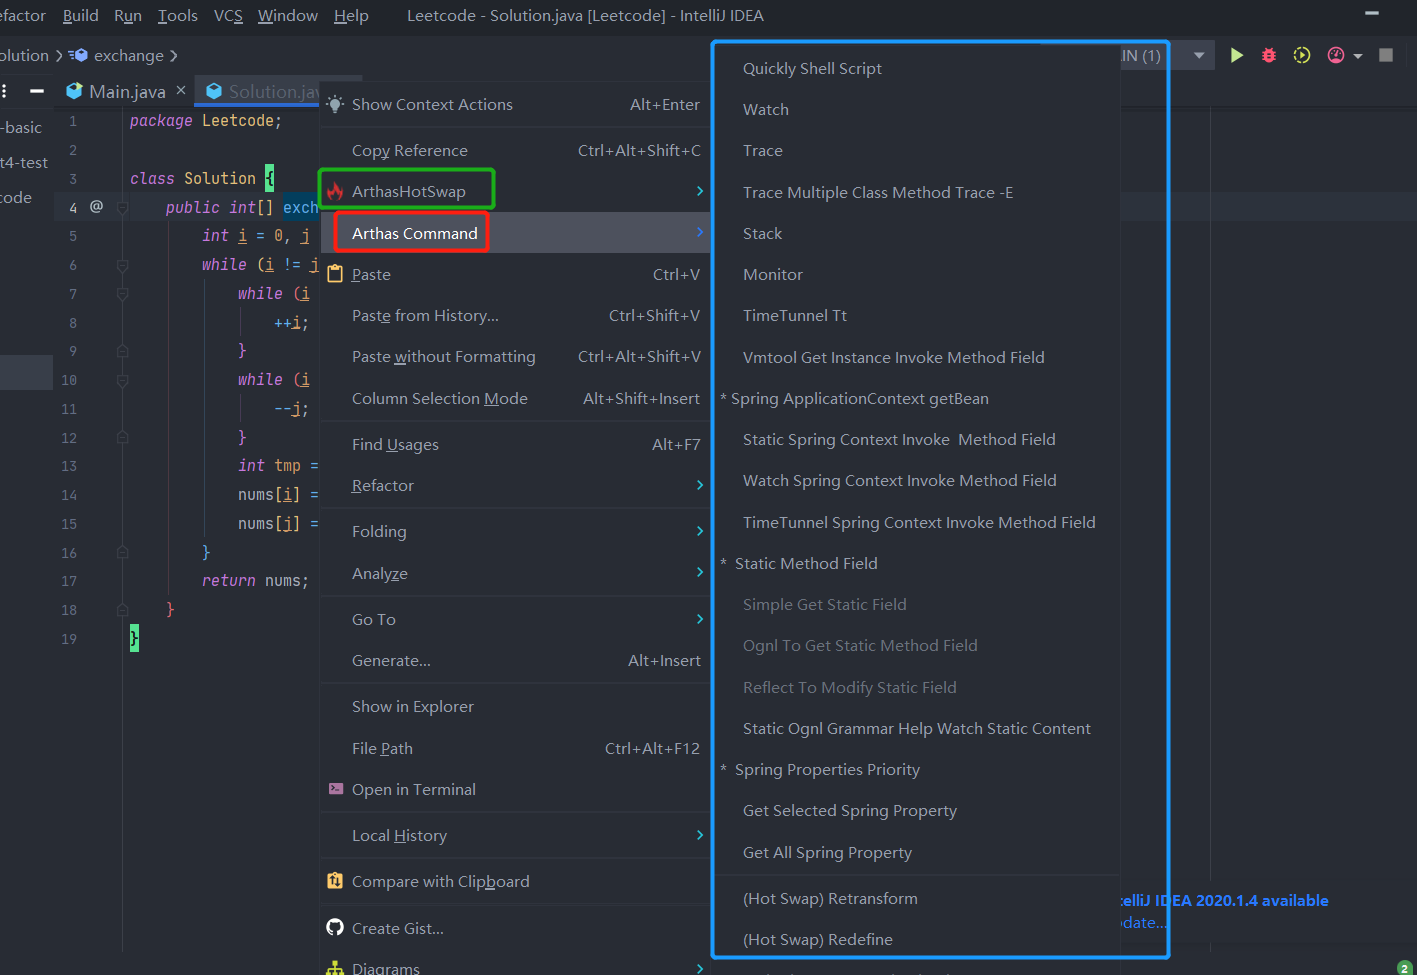Open the Tools menu
Viewport: 1417px width, 975px height.
pyautogui.click(x=178, y=15)
